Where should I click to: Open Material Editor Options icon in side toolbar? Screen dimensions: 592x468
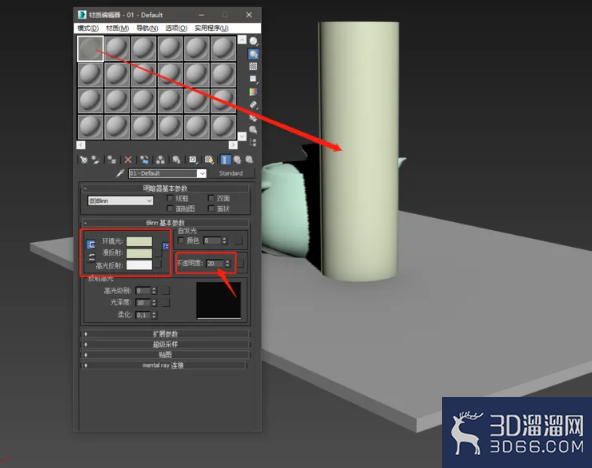253,117
